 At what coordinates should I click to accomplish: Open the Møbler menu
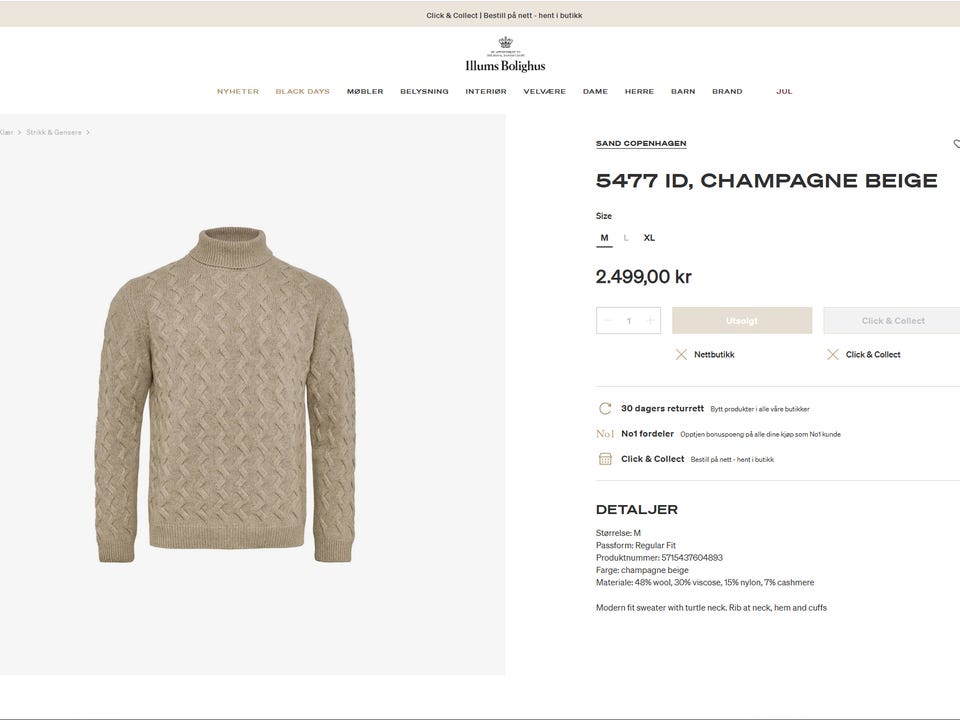pyautogui.click(x=365, y=91)
